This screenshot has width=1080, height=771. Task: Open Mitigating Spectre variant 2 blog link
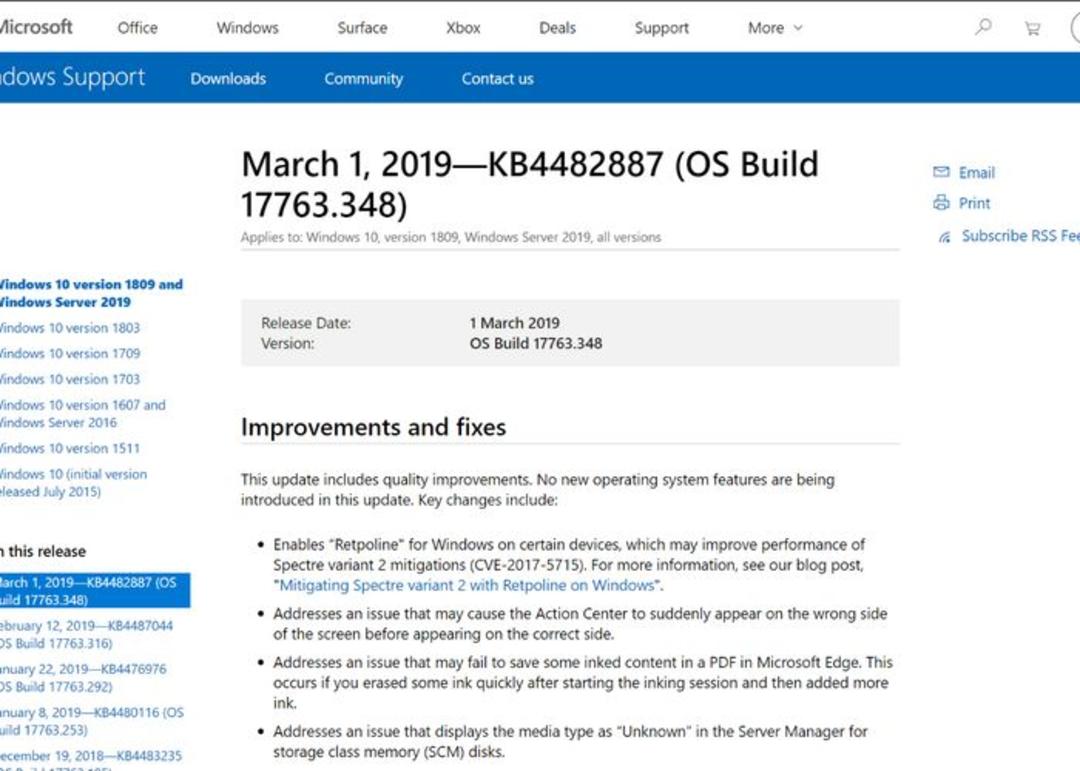click(467, 585)
